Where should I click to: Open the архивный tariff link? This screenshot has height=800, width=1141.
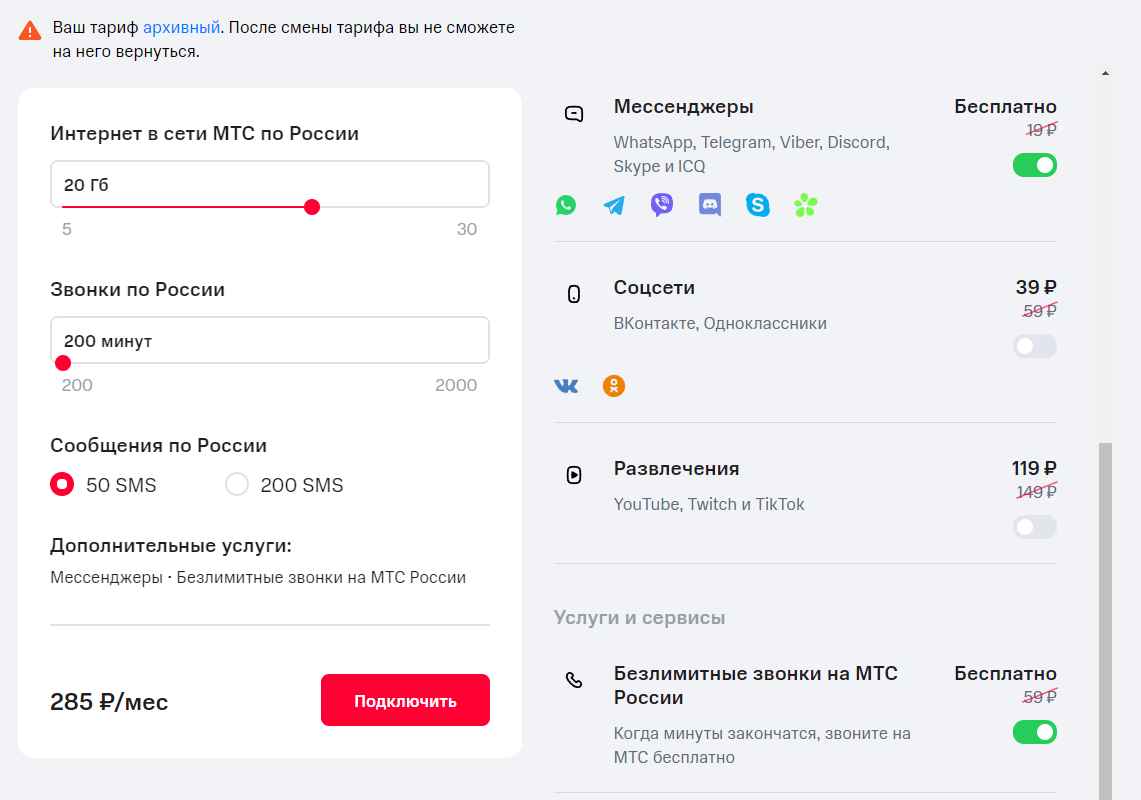point(181,28)
